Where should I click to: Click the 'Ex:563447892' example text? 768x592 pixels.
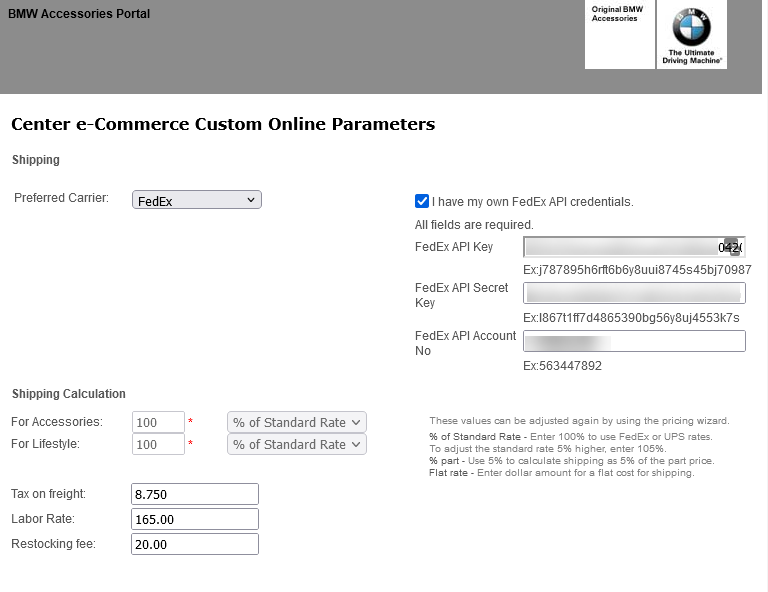(562, 366)
